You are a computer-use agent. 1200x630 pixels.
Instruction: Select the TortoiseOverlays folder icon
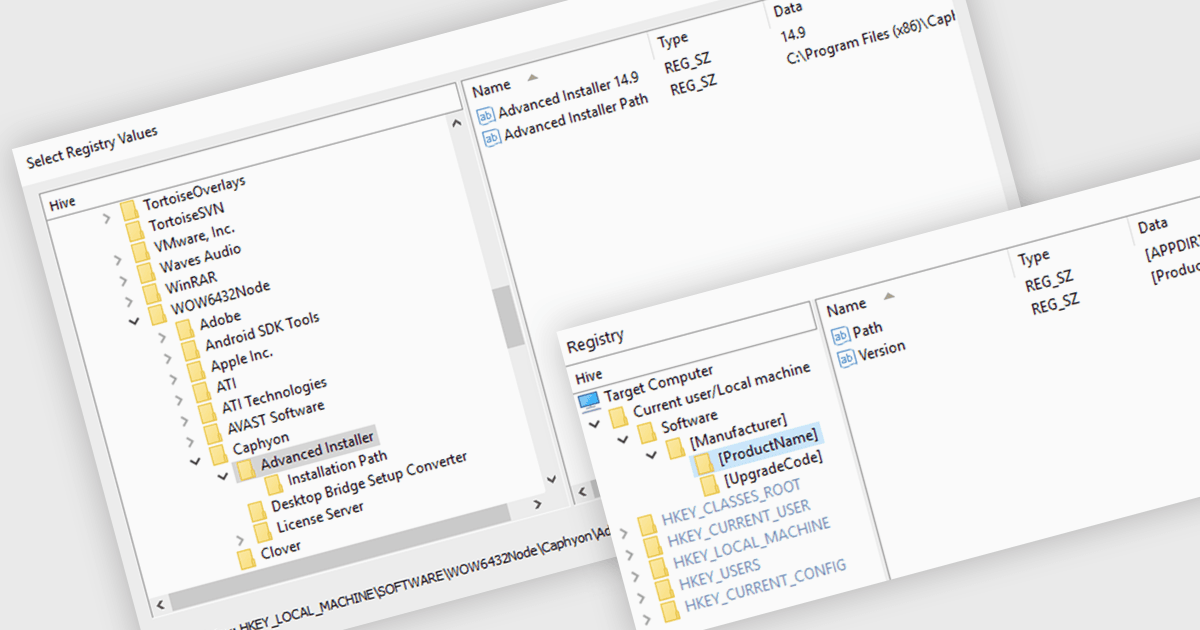coord(127,209)
